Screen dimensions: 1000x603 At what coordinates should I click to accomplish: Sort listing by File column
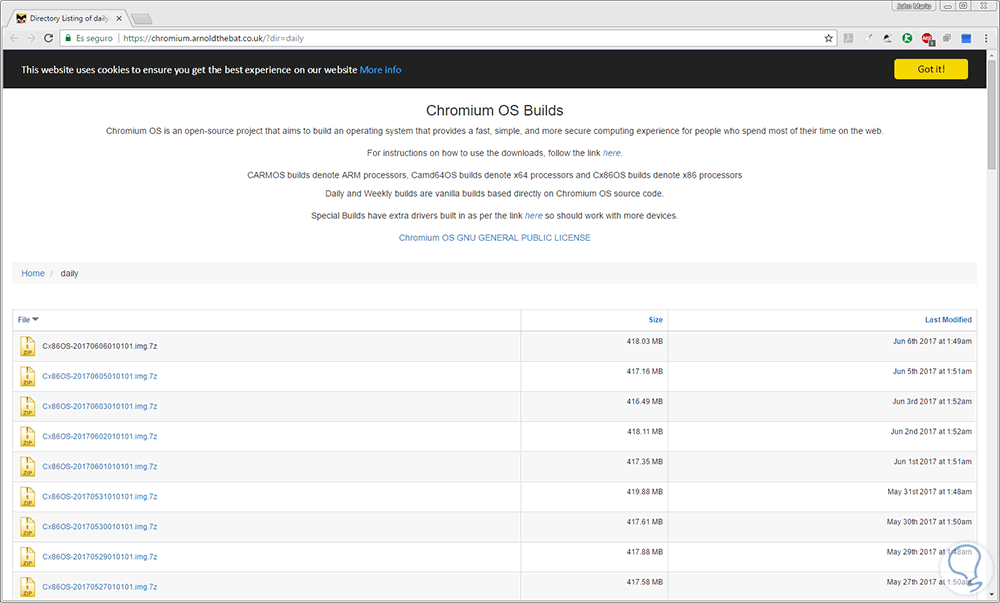[28, 319]
